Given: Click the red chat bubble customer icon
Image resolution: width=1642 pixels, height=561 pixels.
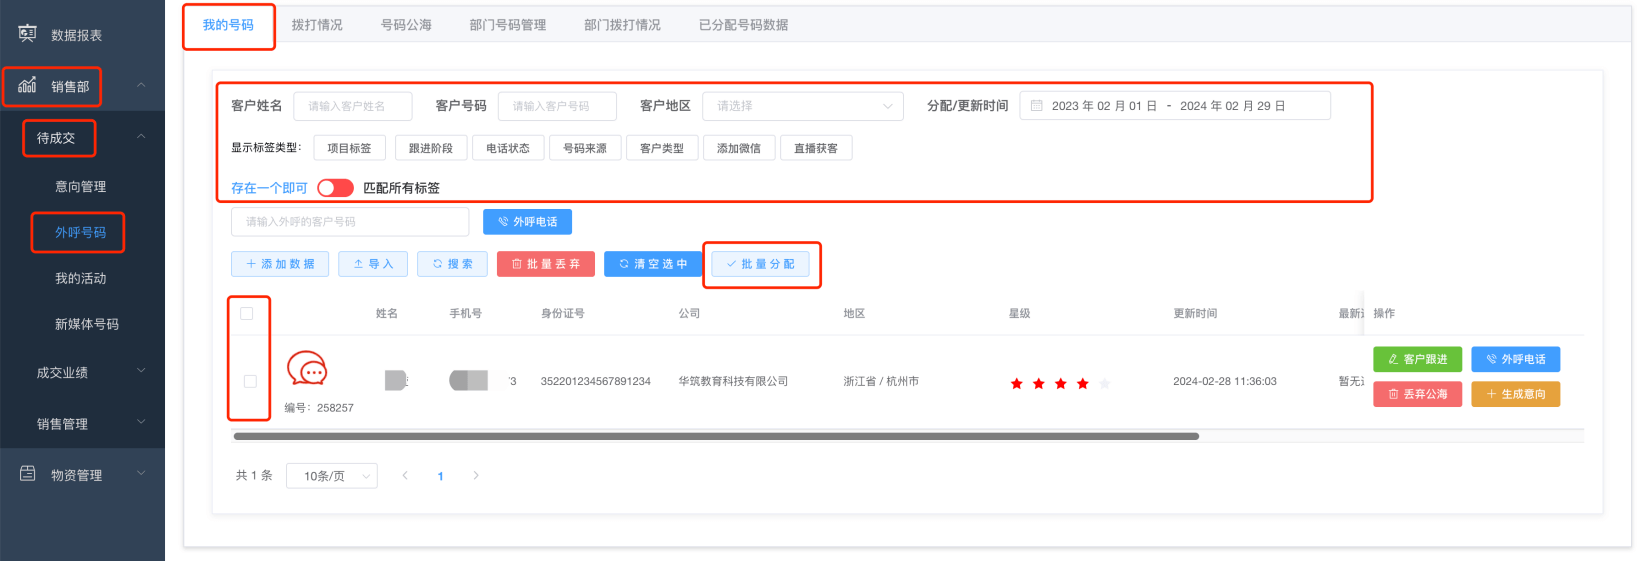Looking at the screenshot, I should pos(307,369).
